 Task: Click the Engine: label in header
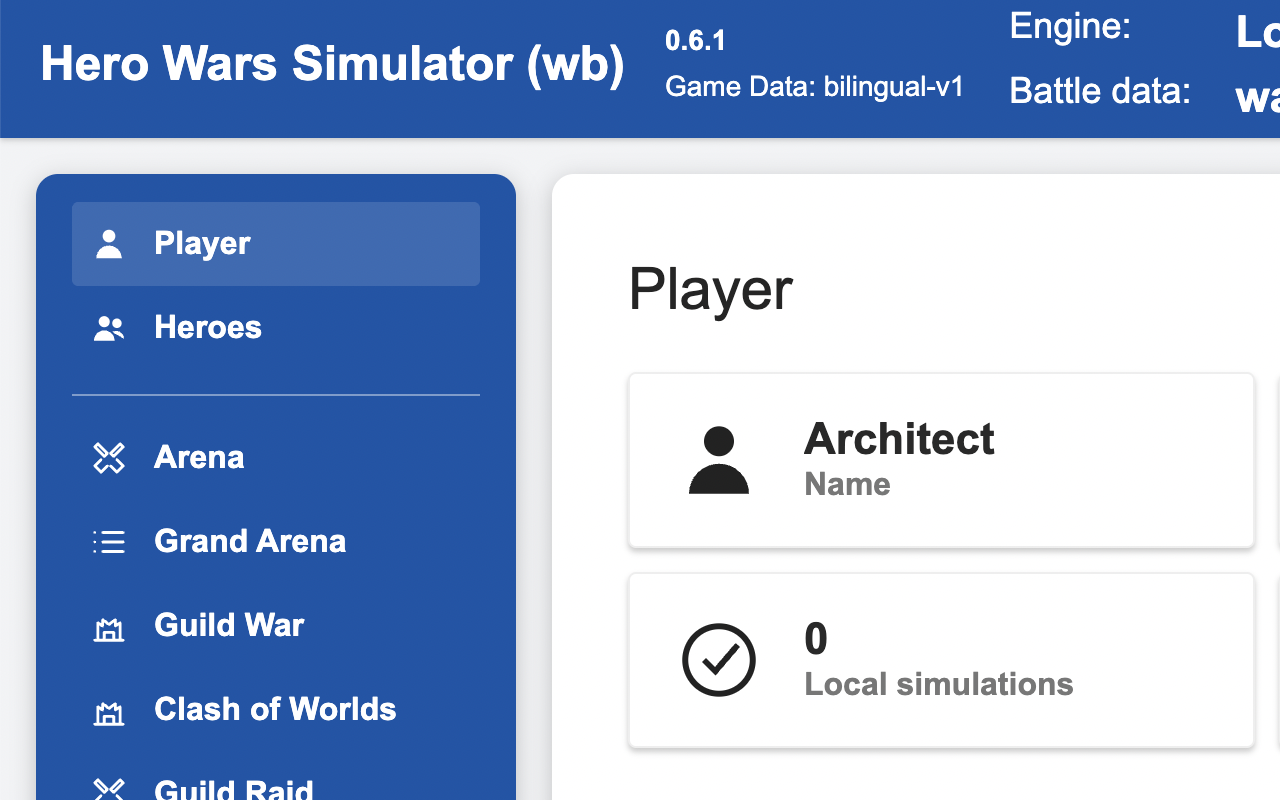1070,26
